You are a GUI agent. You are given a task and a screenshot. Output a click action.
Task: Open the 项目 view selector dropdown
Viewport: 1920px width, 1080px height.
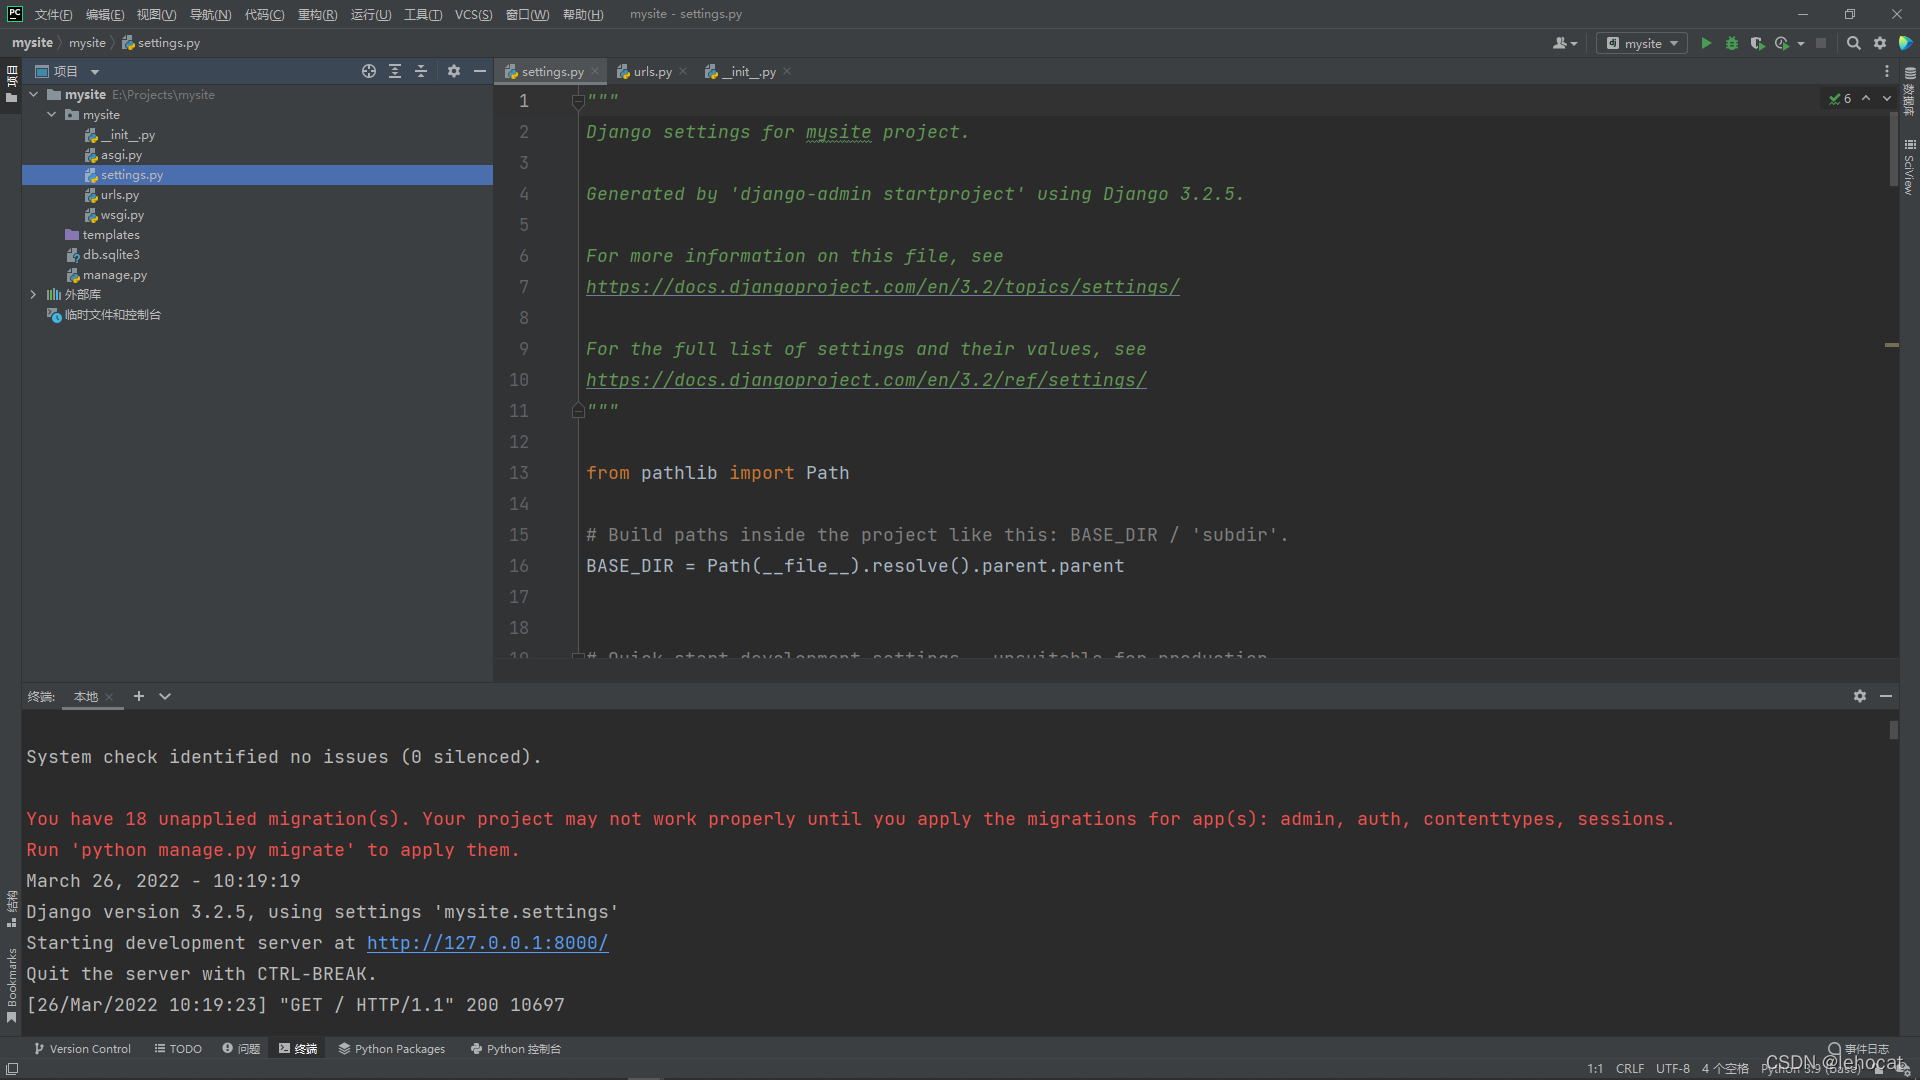click(67, 71)
